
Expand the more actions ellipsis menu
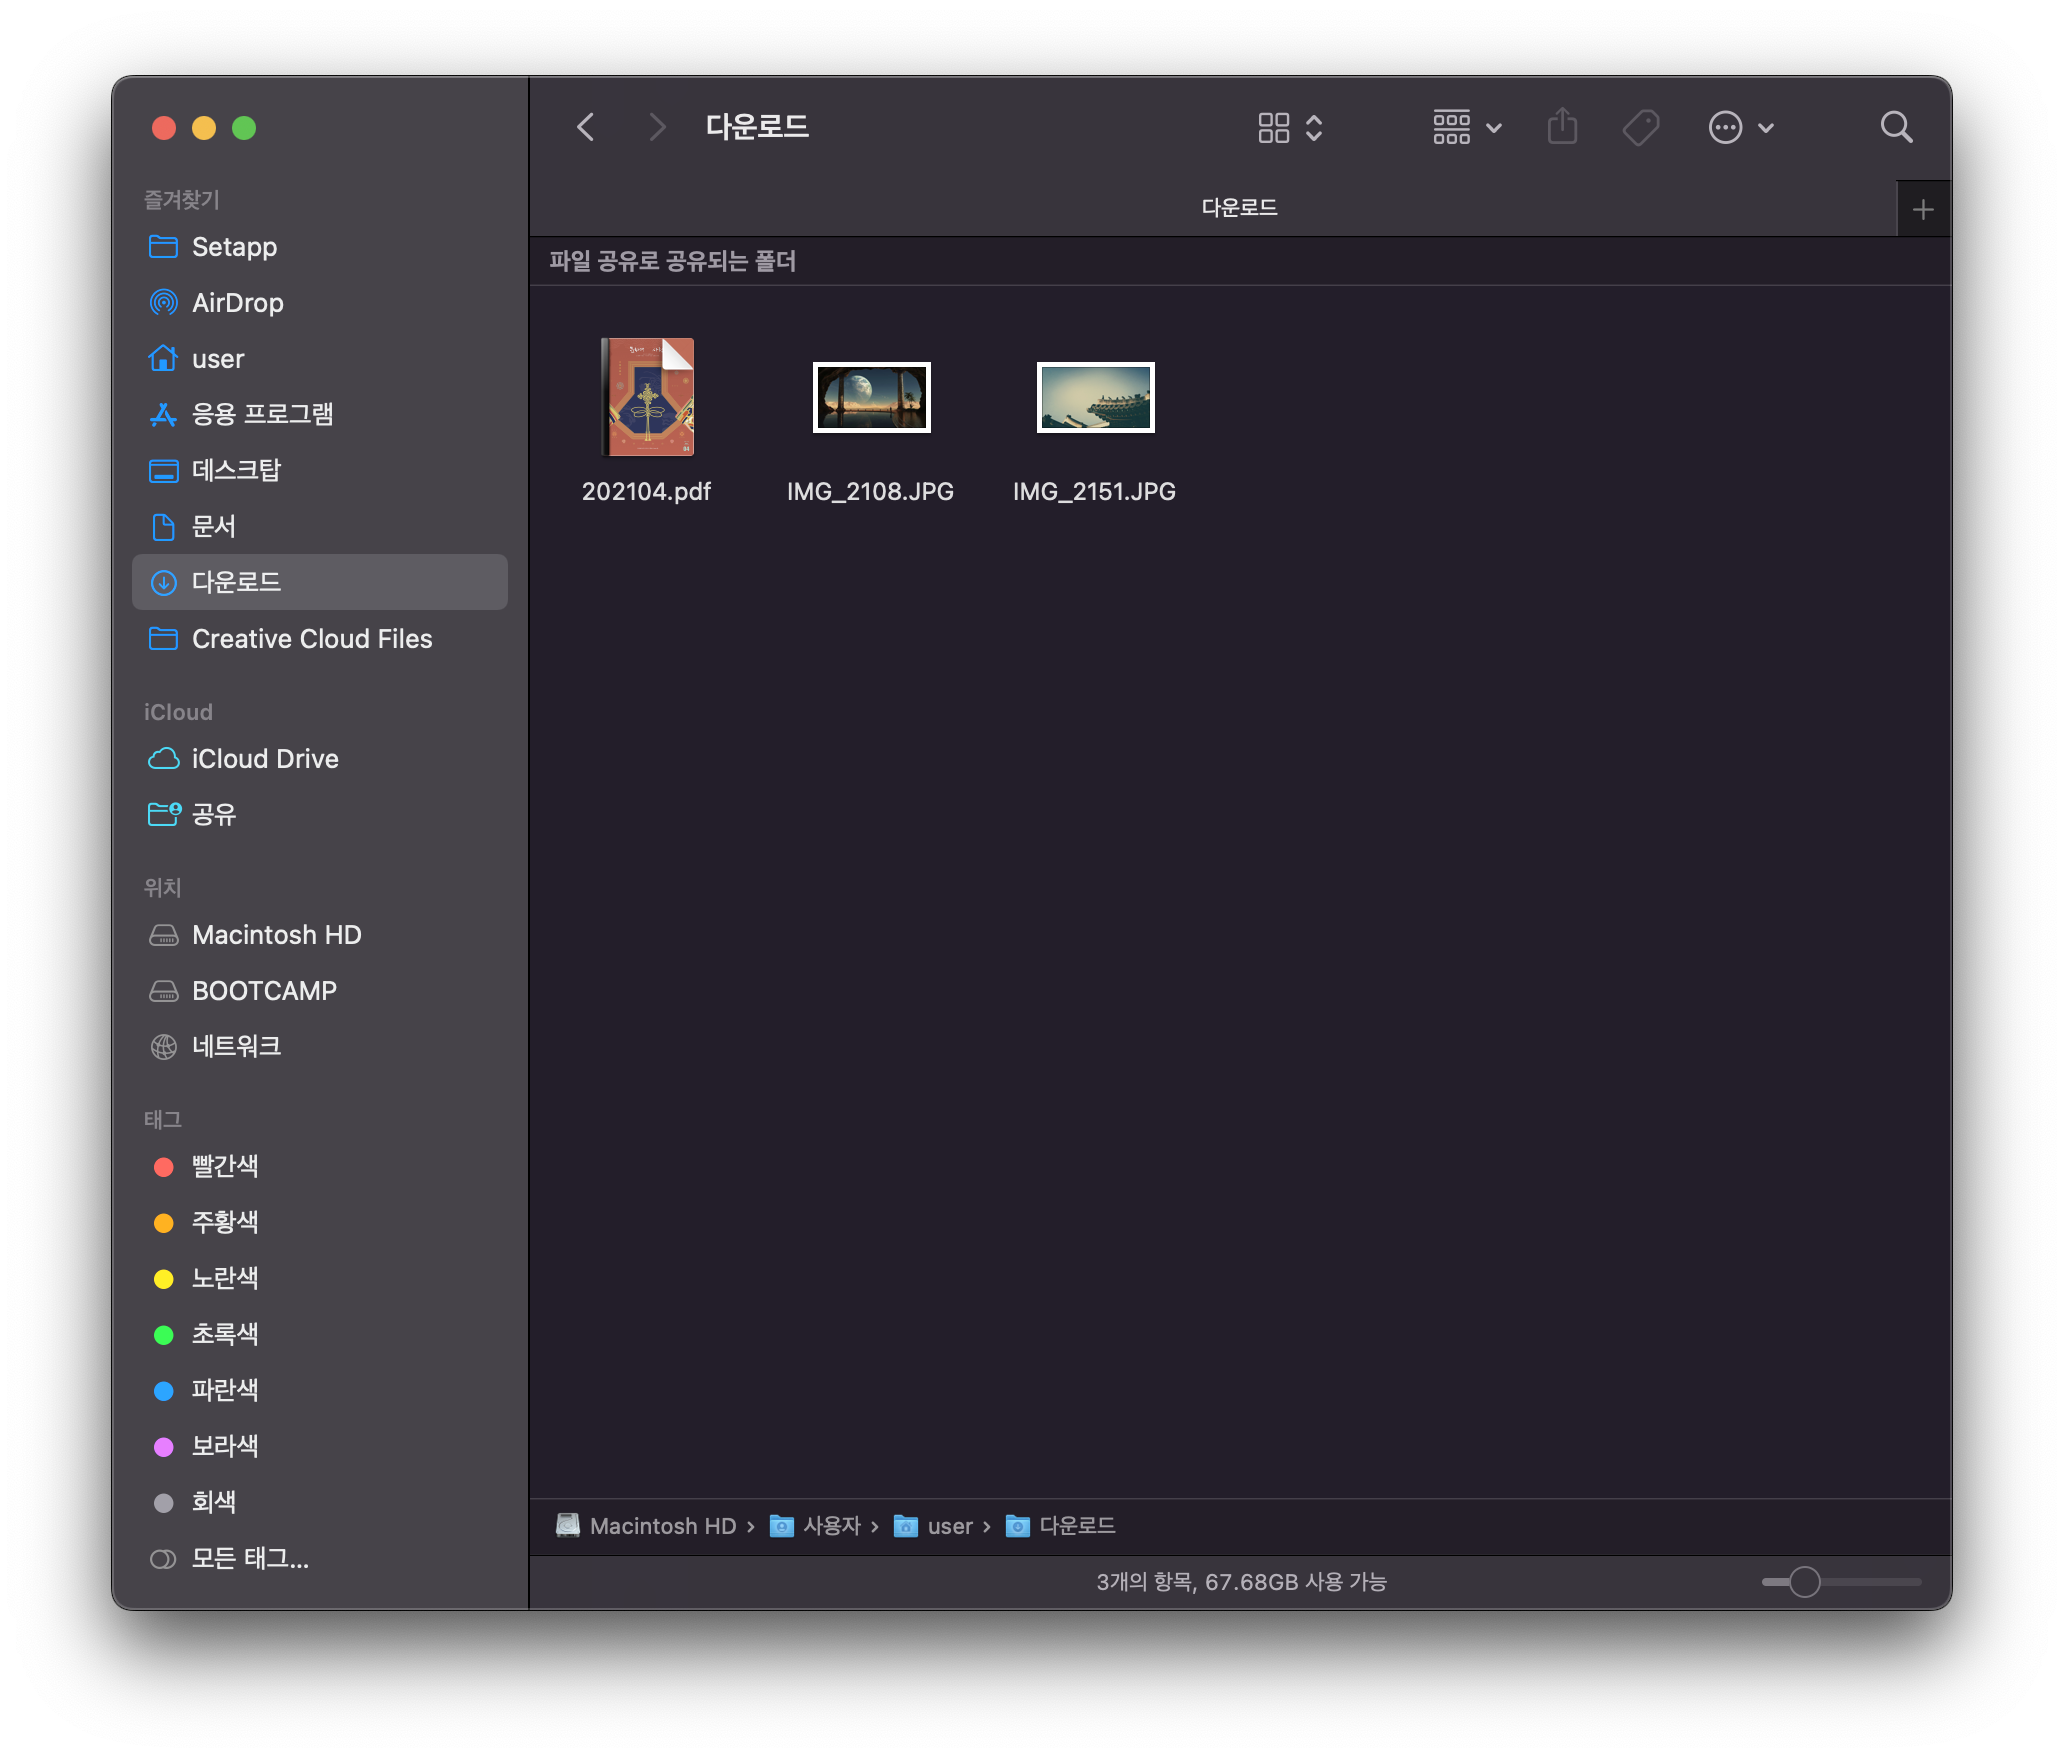click(x=1740, y=128)
